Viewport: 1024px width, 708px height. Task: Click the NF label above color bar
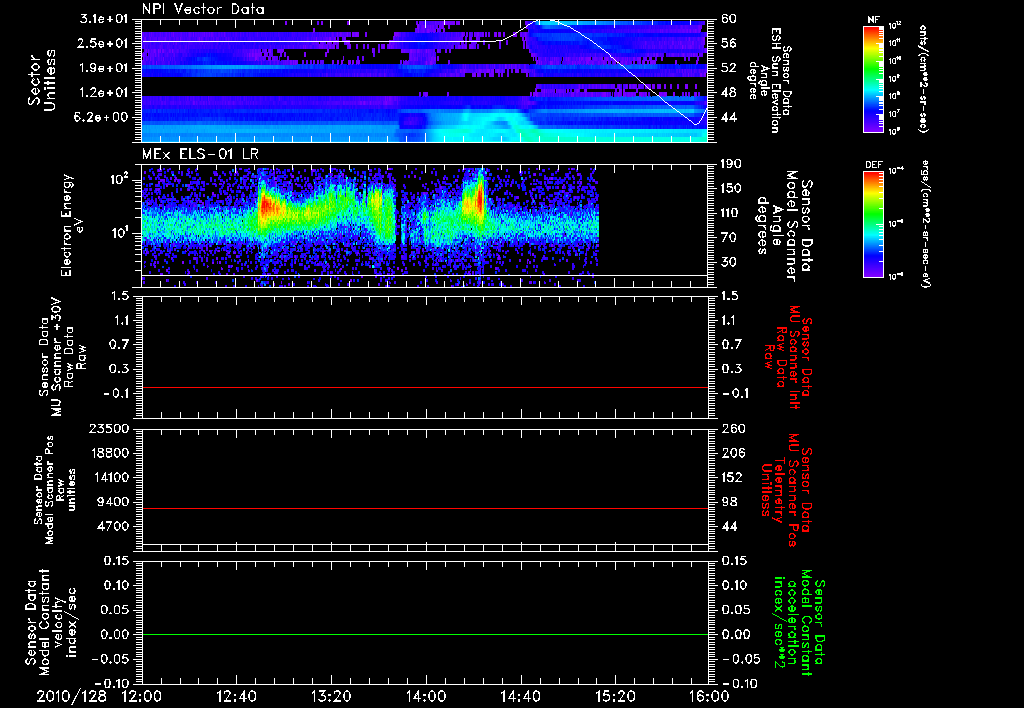click(x=873, y=20)
